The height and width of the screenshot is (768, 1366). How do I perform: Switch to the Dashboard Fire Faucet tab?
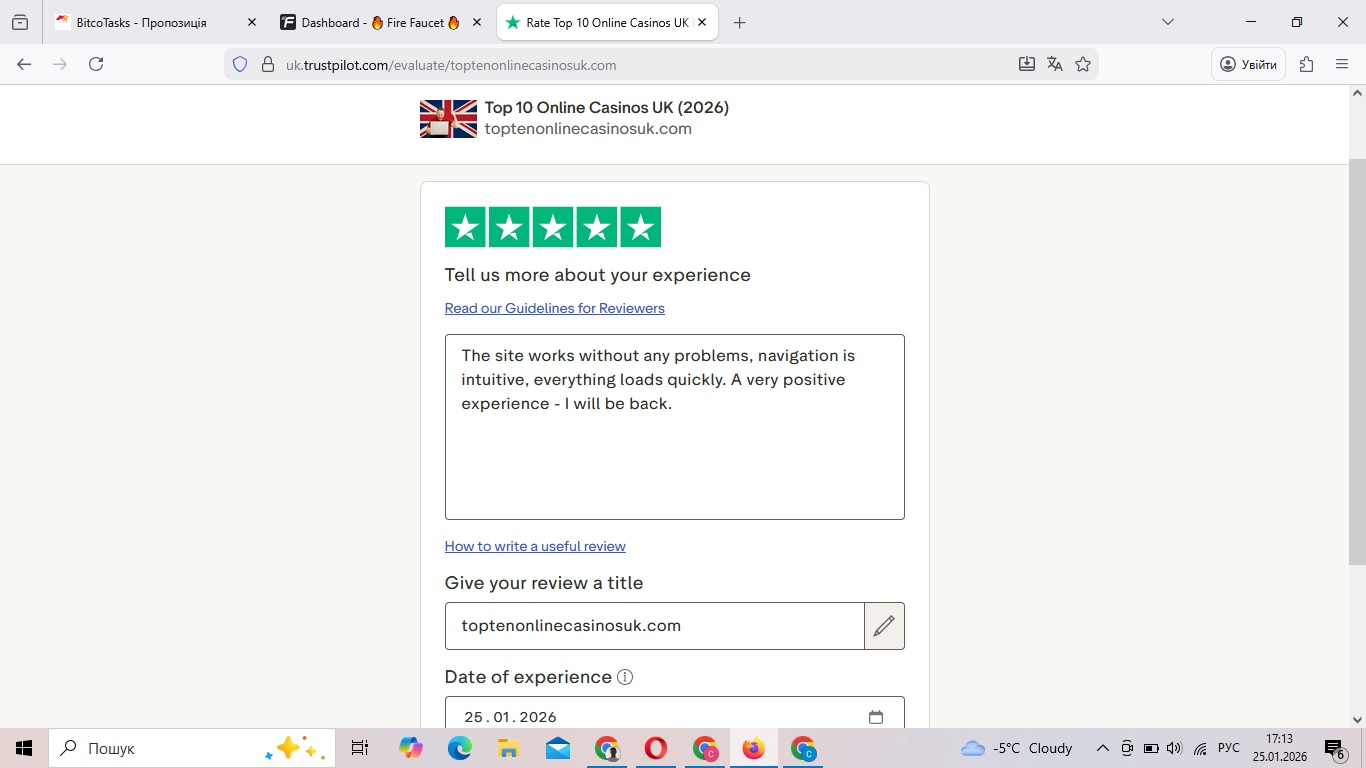382,22
